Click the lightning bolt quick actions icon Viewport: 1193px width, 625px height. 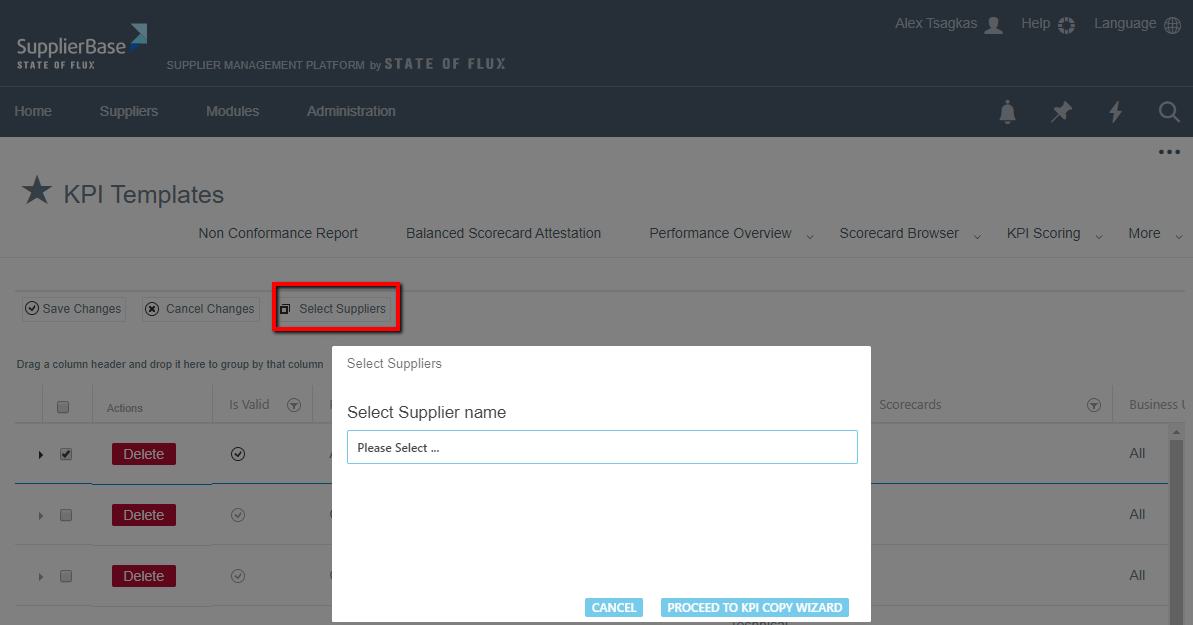[x=1115, y=112]
